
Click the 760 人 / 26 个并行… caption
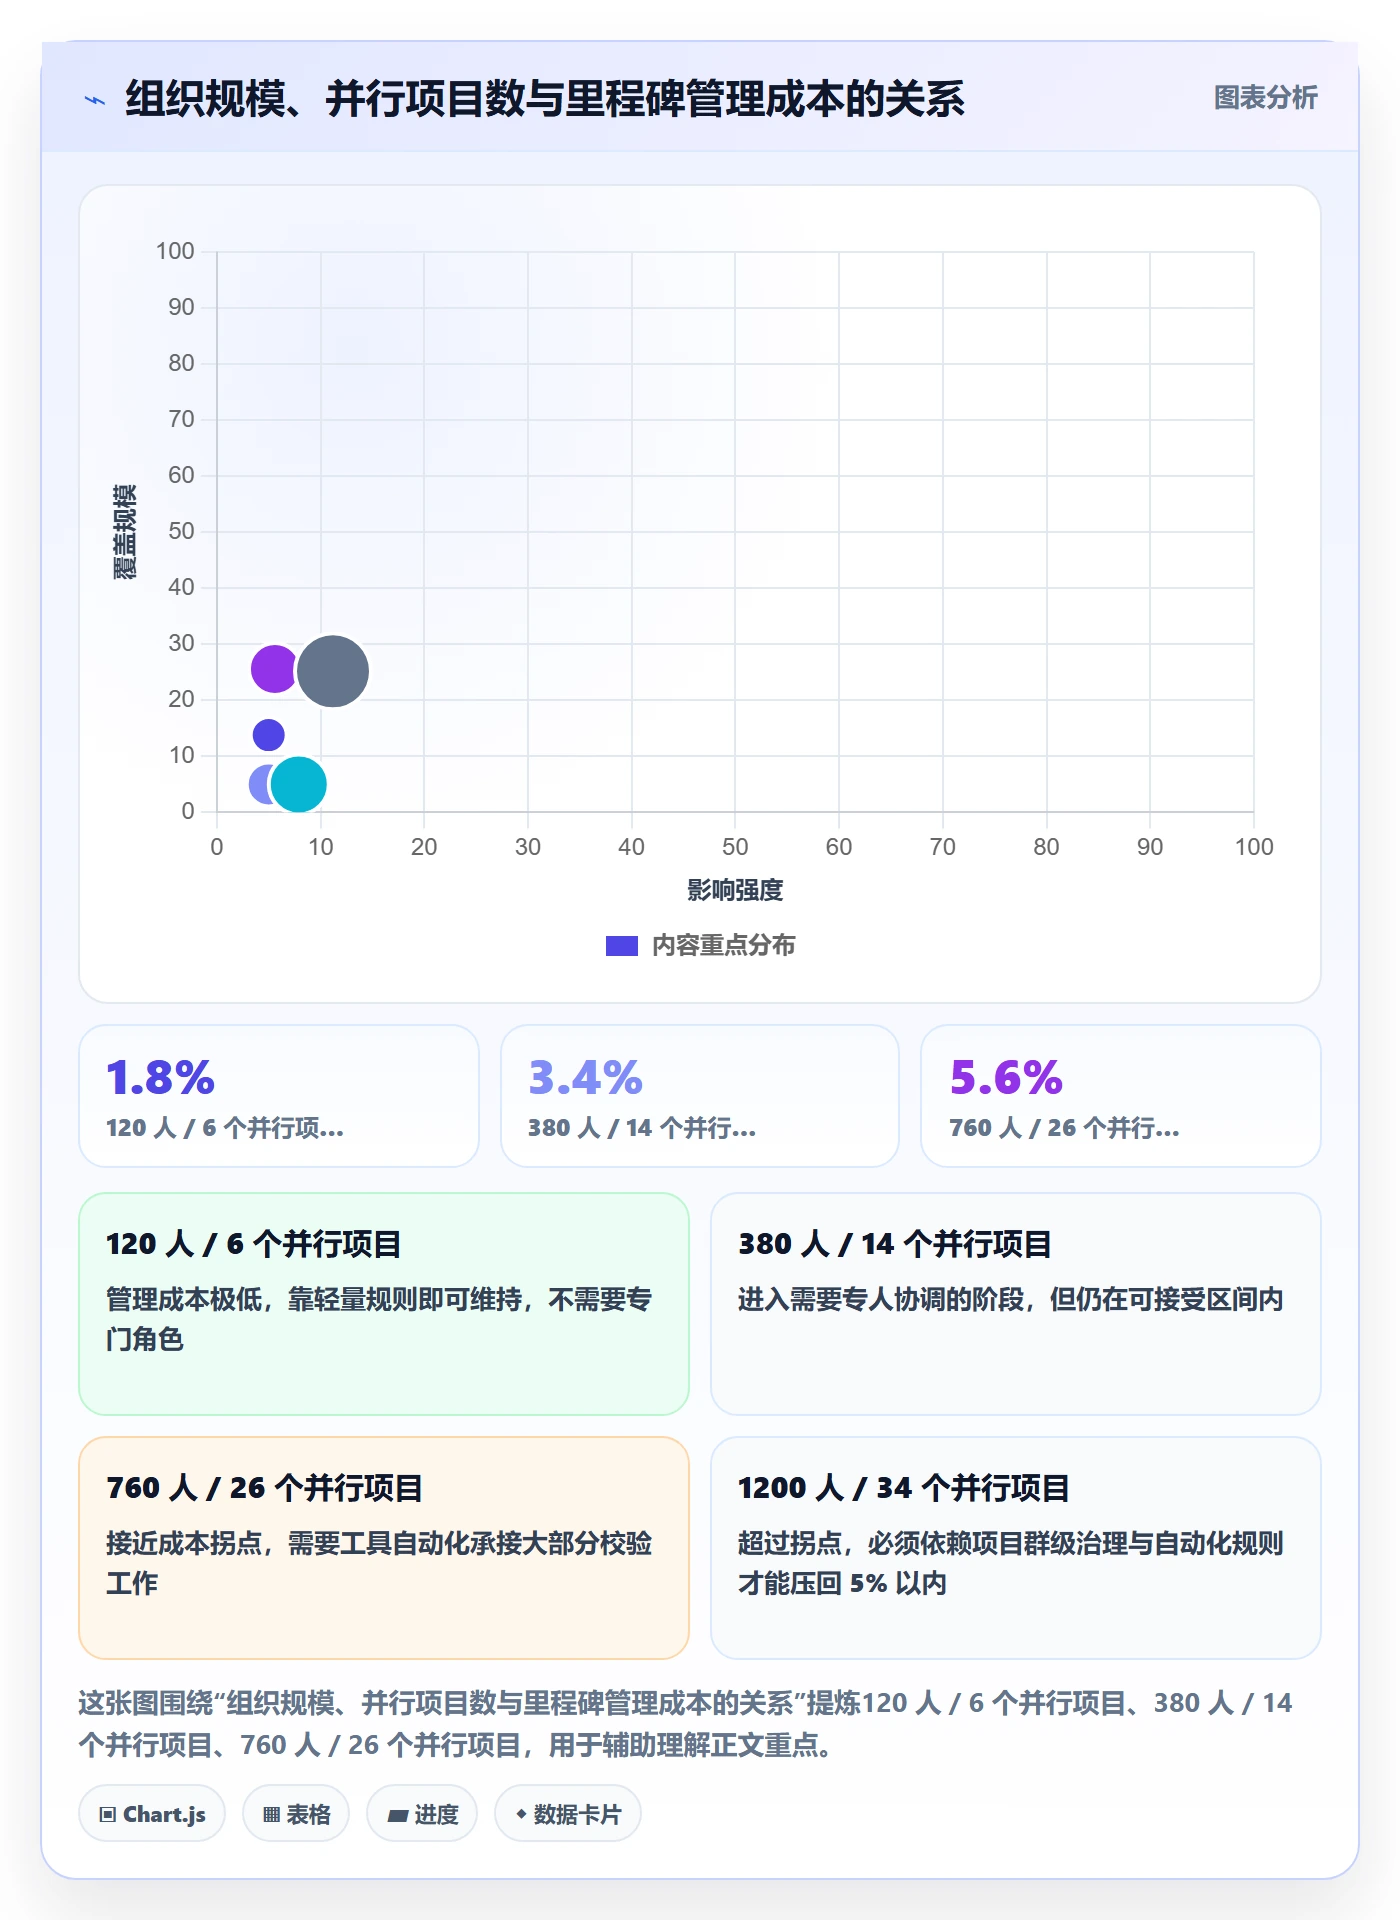pyautogui.click(x=1064, y=1128)
